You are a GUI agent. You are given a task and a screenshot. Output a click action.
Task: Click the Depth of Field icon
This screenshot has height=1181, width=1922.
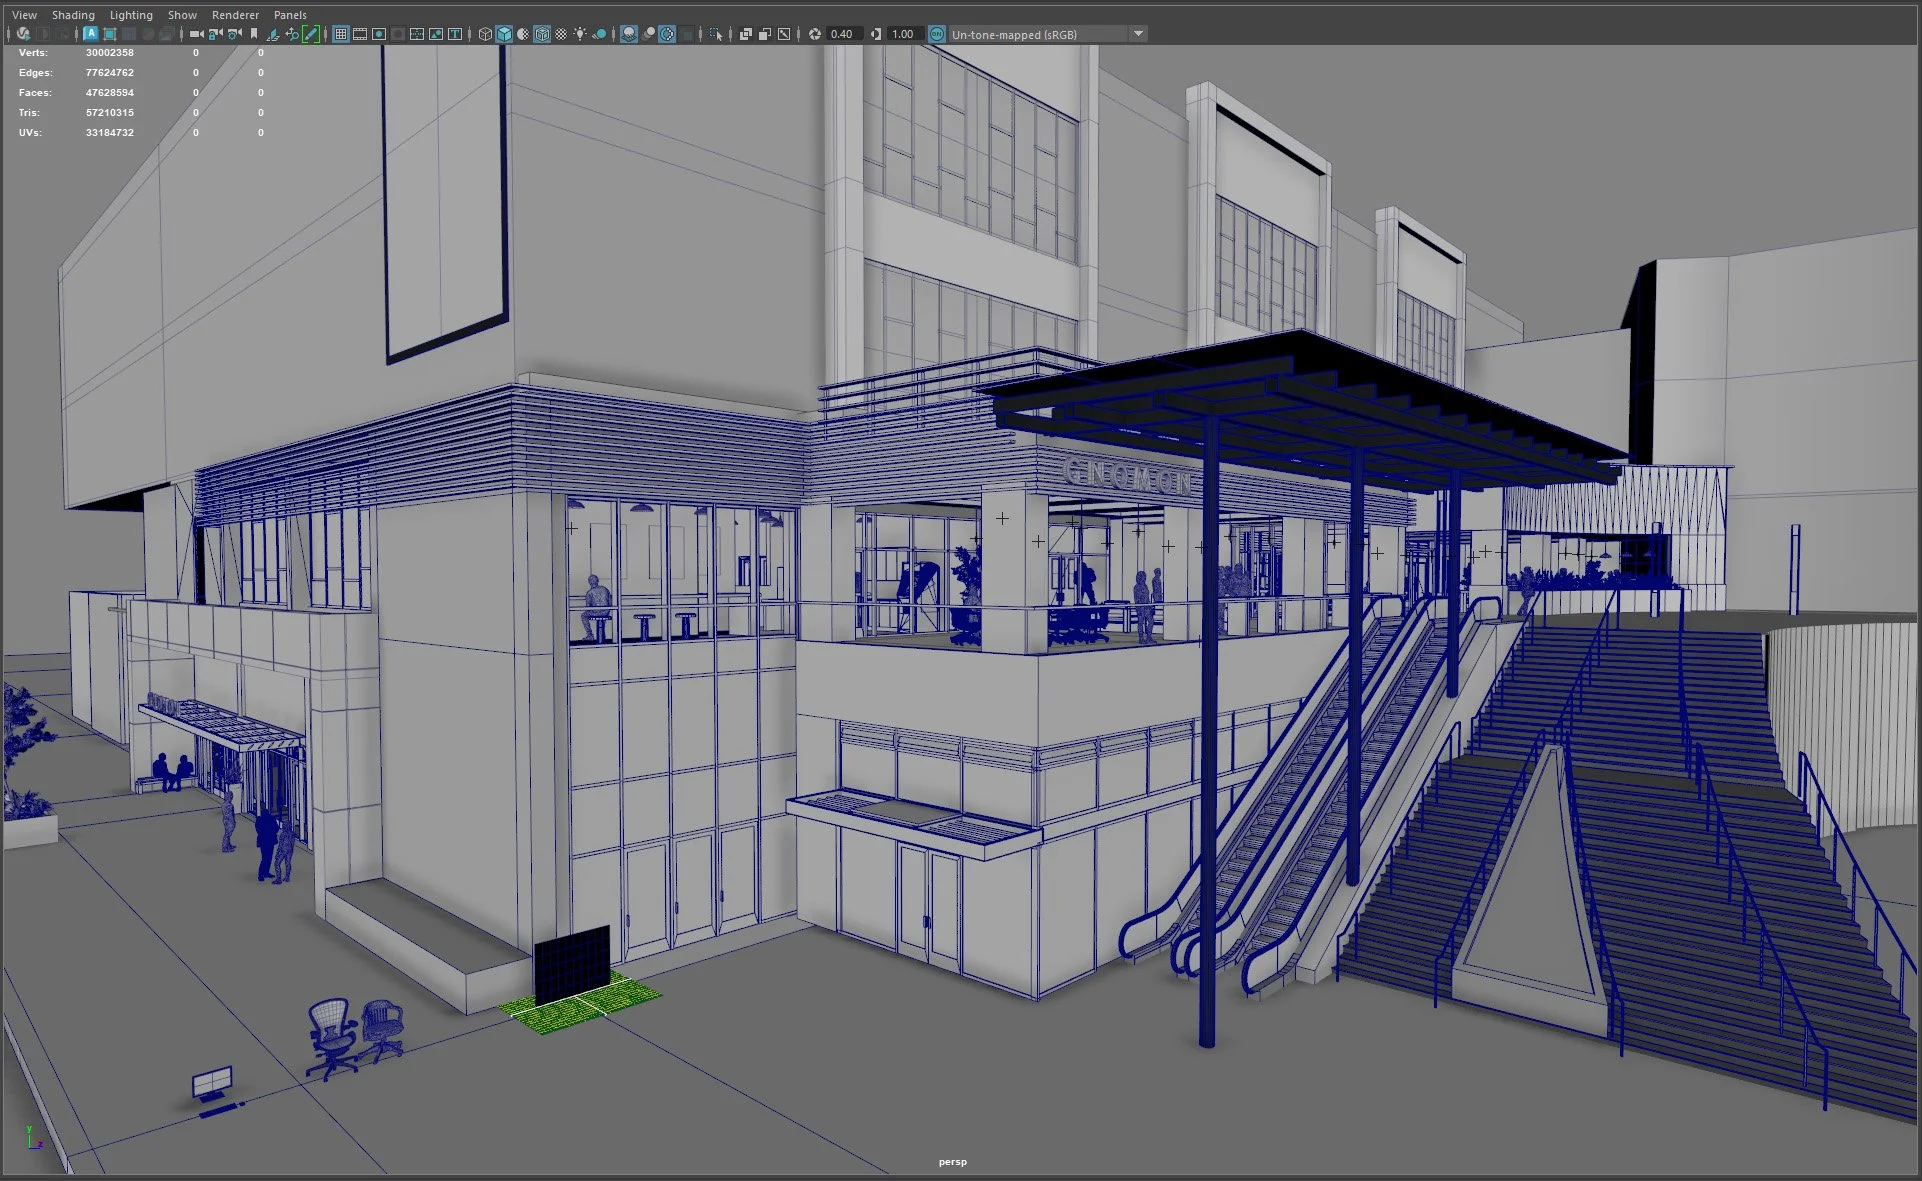(686, 34)
